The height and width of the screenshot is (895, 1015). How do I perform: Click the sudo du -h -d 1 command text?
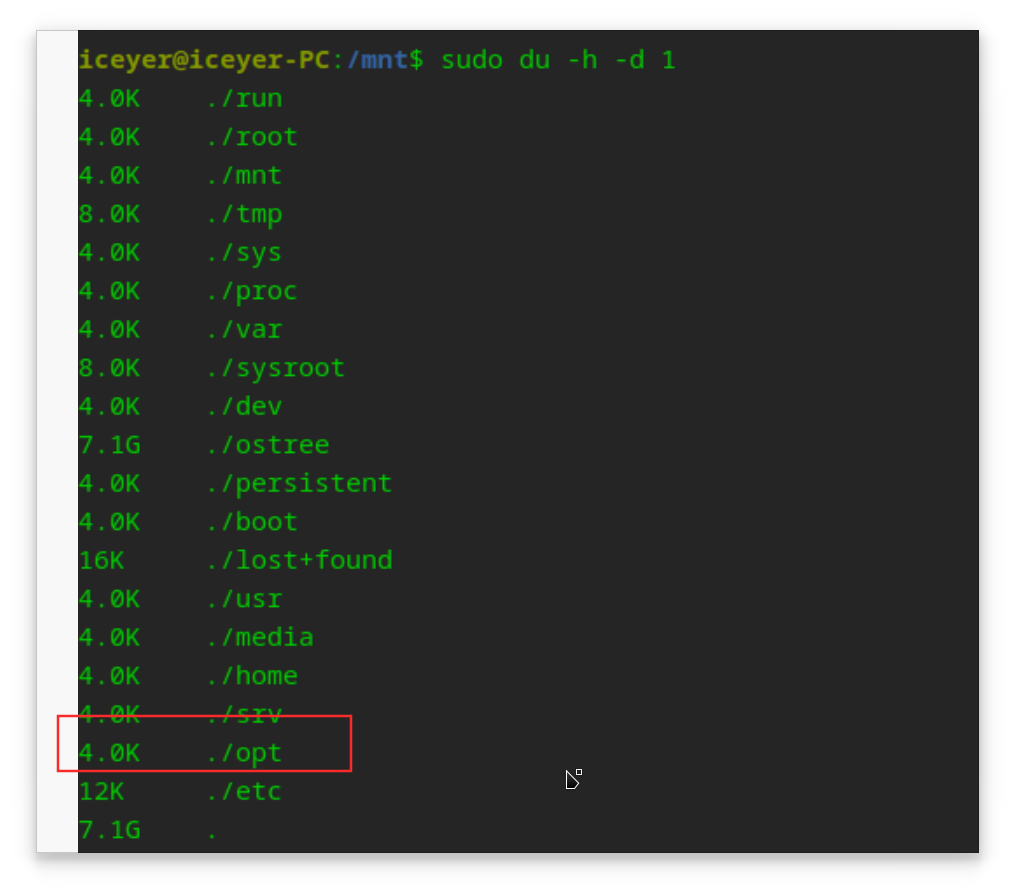click(558, 60)
